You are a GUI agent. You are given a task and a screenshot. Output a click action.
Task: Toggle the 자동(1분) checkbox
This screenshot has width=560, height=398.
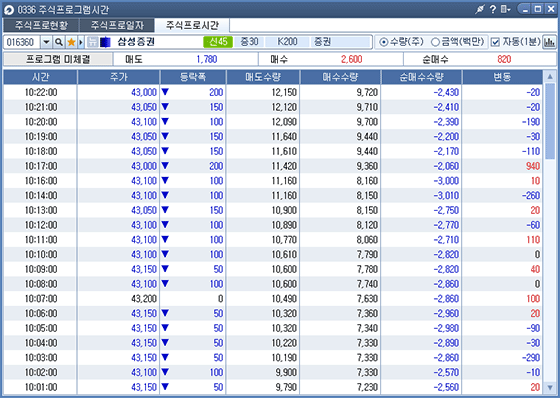pyautogui.click(x=495, y=42)
